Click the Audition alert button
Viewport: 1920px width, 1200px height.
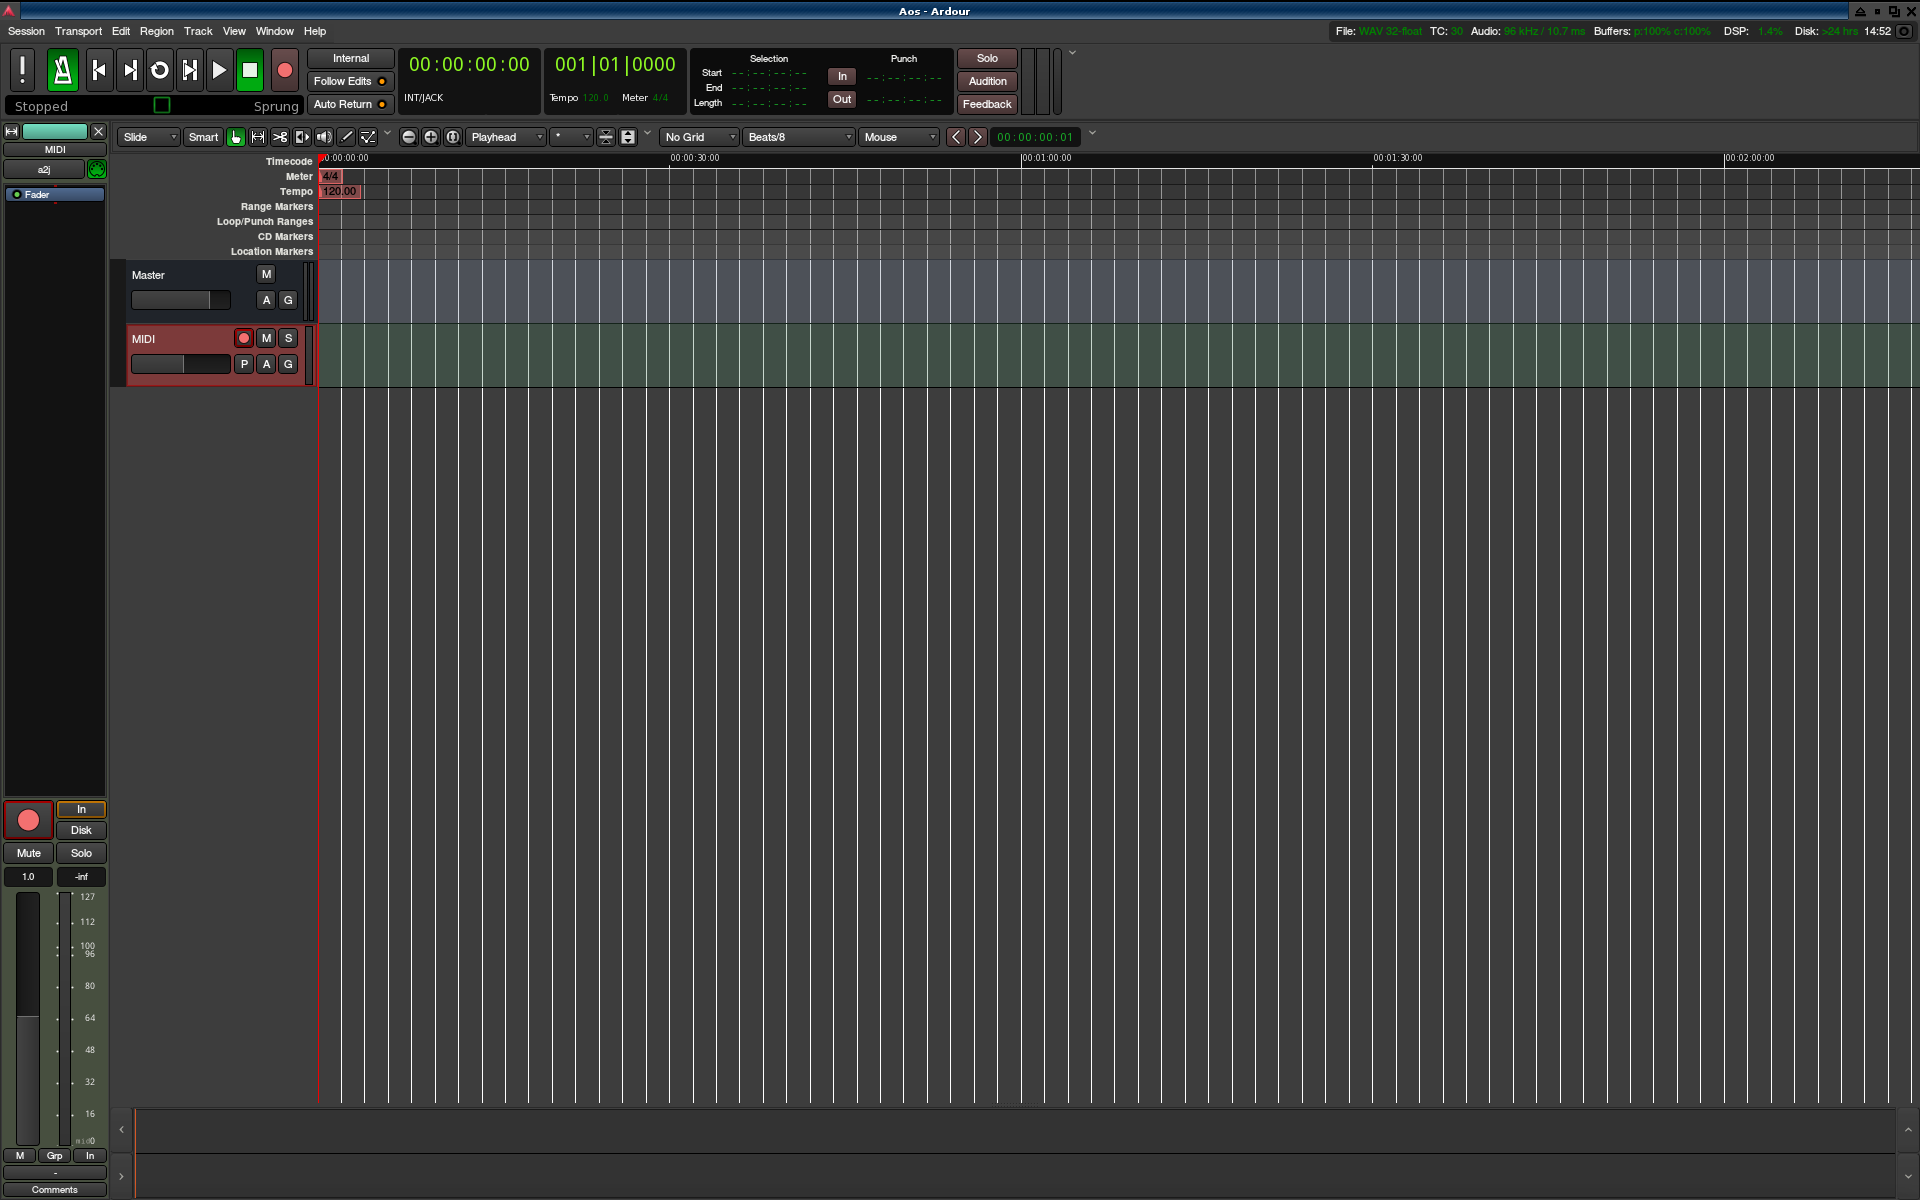[987, 81]
